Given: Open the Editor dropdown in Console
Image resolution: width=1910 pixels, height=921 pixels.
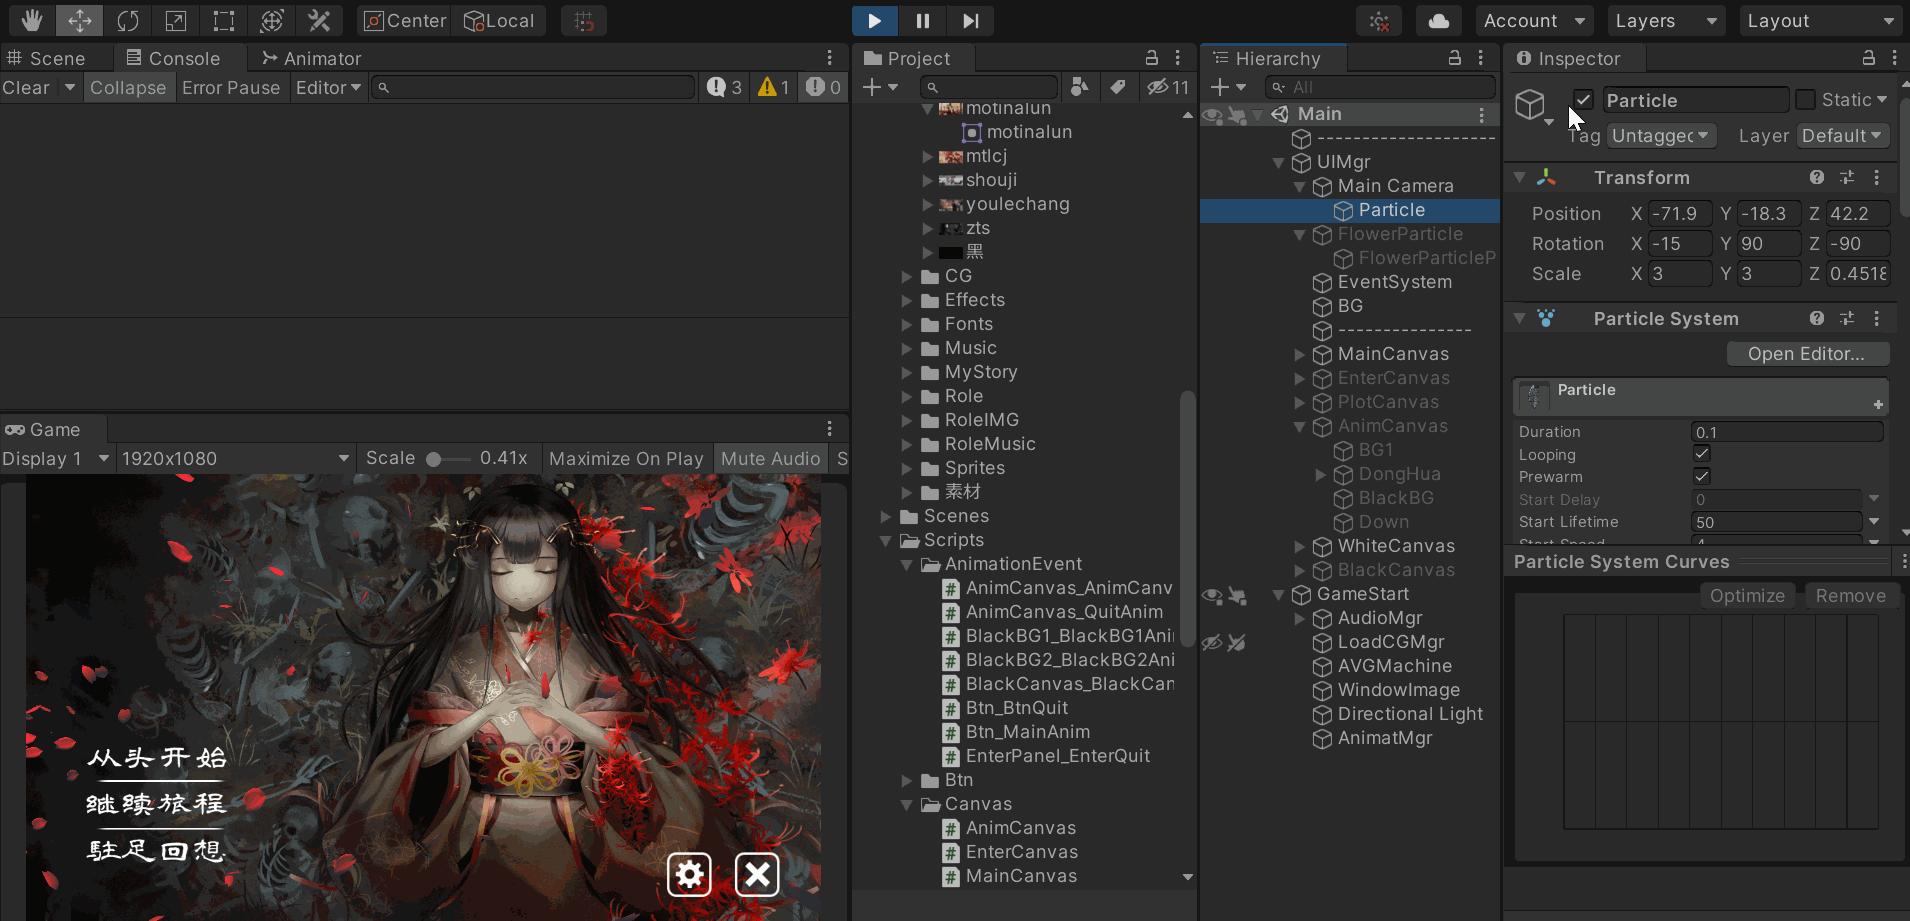Looking at the screenshot, I should click(x=328, y=87).
